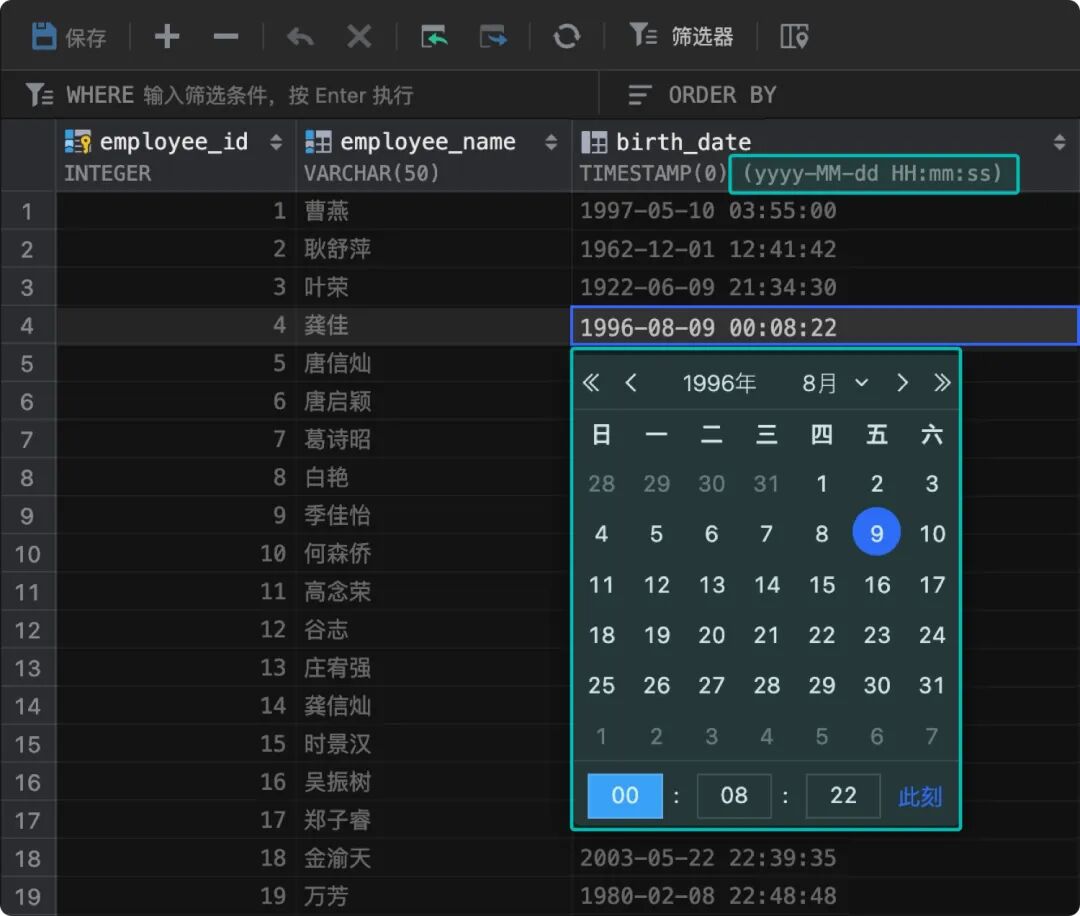The image size is (1080, 916).
Task: Click the 此刻 (now) link
Action: 919,796
